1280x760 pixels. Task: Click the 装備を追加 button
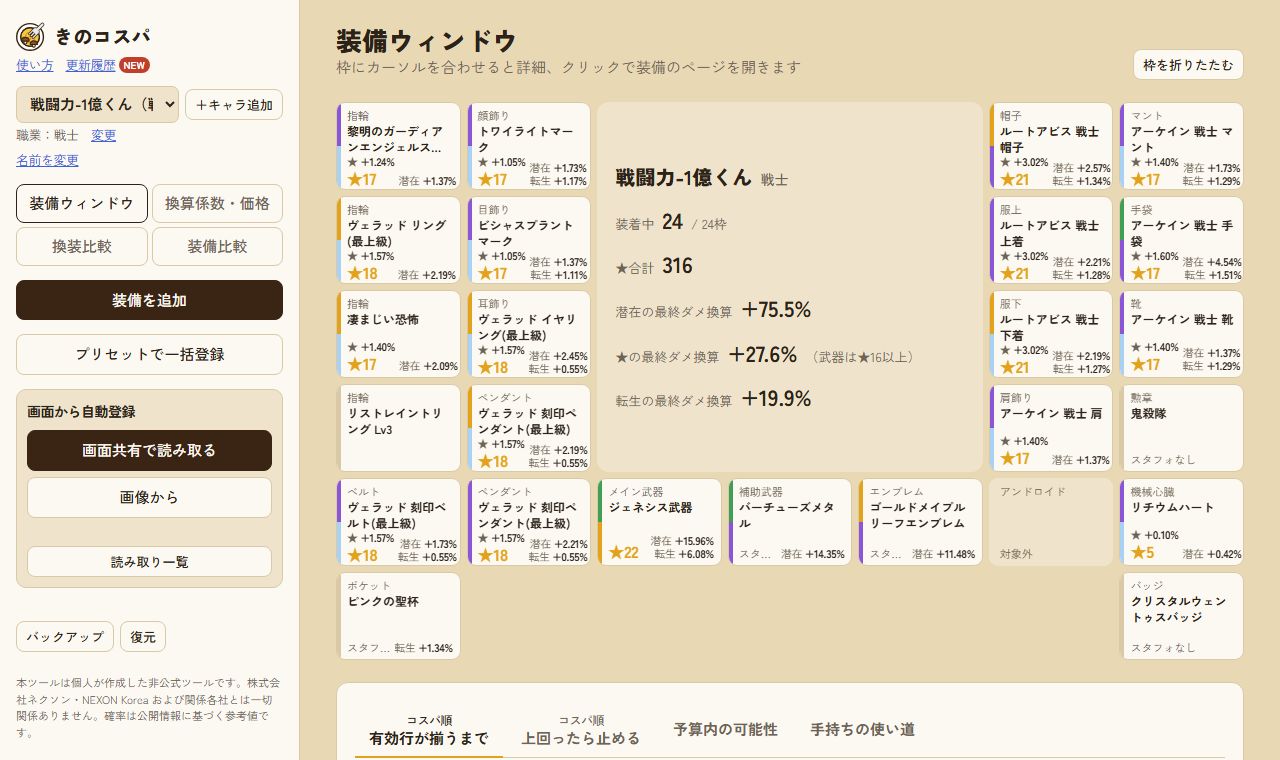coord(149,300)
